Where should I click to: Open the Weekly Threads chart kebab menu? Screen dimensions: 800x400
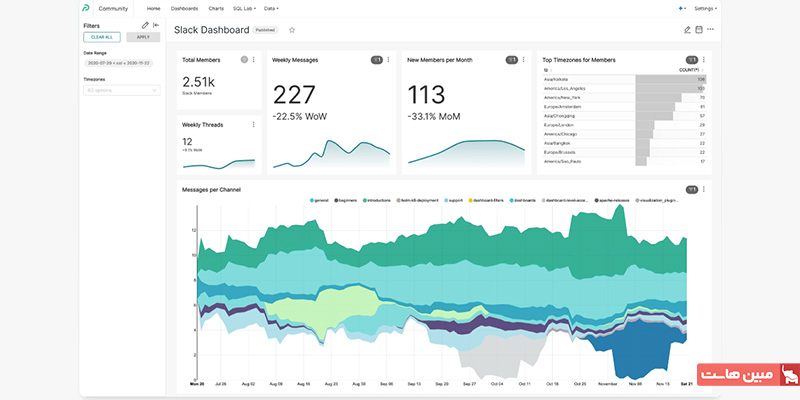254,125
